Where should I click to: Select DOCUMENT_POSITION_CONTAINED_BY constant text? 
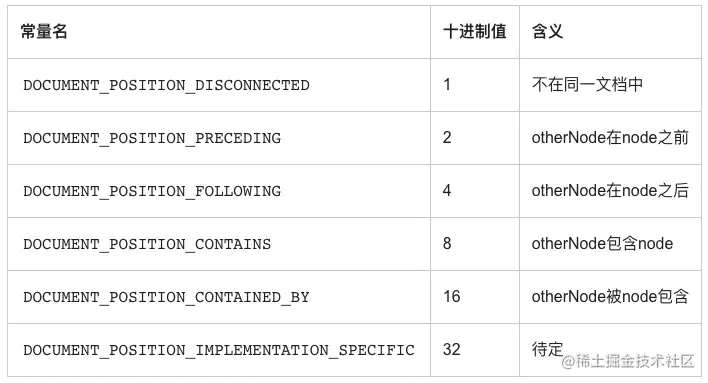coord(166,297)
